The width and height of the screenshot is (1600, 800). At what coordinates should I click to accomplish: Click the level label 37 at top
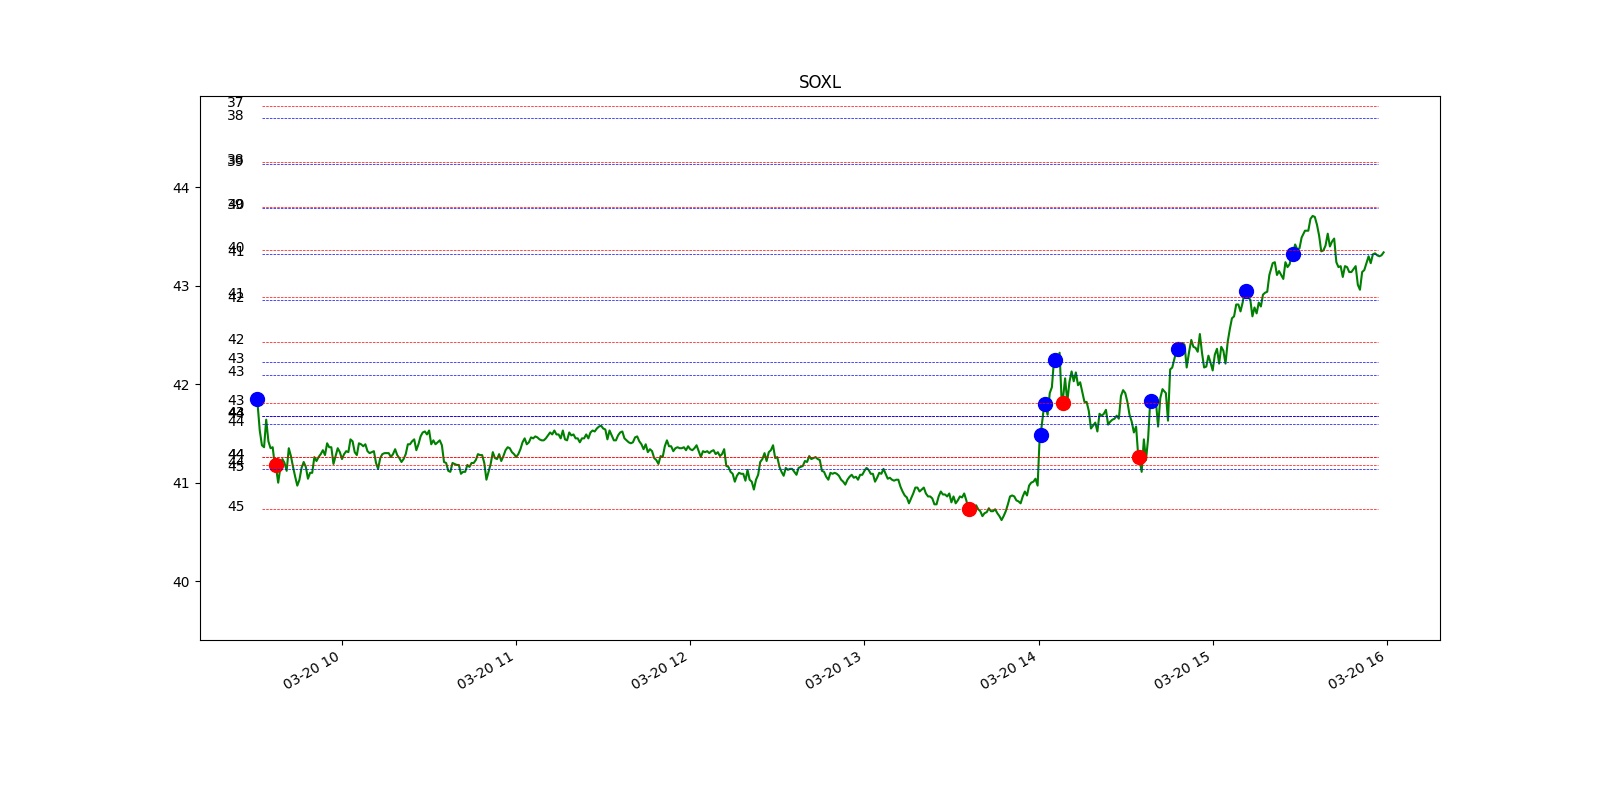pyautogui.click(x=235, y=103)
